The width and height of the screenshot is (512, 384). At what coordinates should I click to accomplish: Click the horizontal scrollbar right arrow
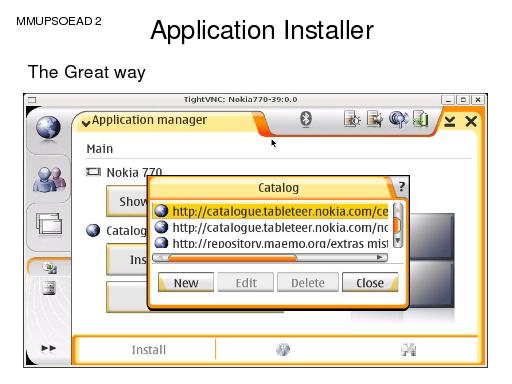click(x=380, y=257)
